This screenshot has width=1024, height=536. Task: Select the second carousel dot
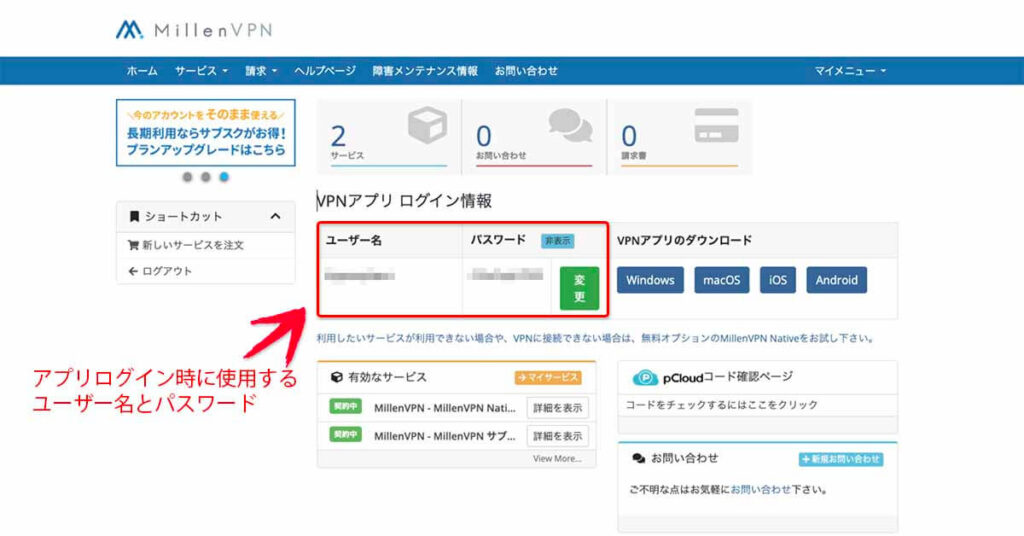tap(206, 177)
